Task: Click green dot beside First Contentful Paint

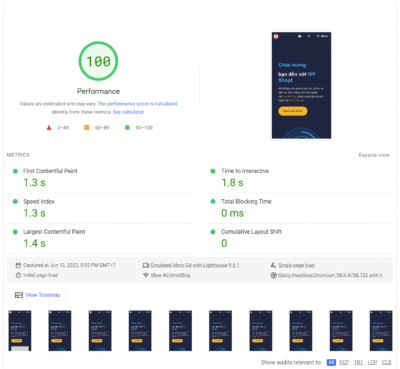Action: click(x=15, y=171)
